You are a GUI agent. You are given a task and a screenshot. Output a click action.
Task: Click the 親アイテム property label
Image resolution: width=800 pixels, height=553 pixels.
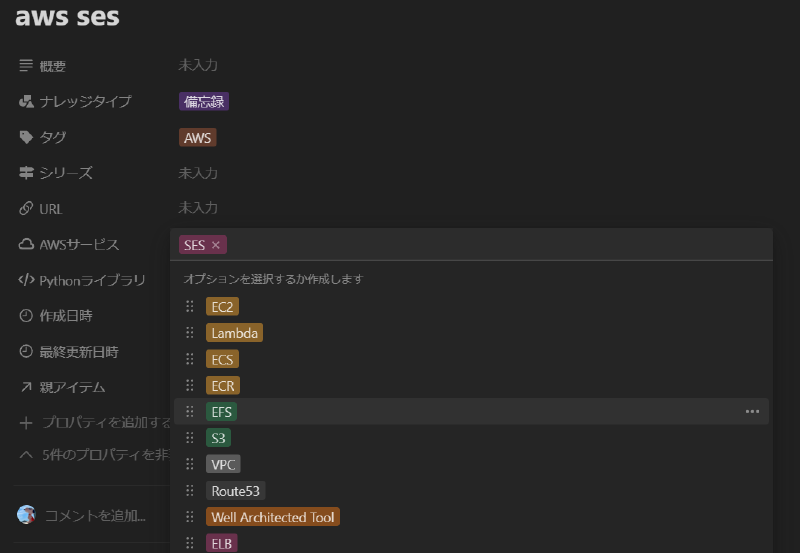72,387
